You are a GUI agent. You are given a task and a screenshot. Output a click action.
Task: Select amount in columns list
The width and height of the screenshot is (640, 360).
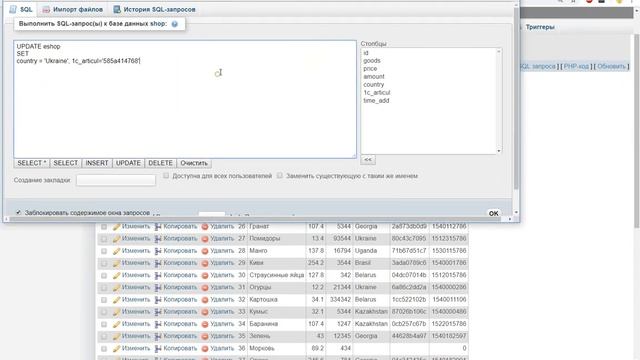pyautogui.click(x=374, y=76)
